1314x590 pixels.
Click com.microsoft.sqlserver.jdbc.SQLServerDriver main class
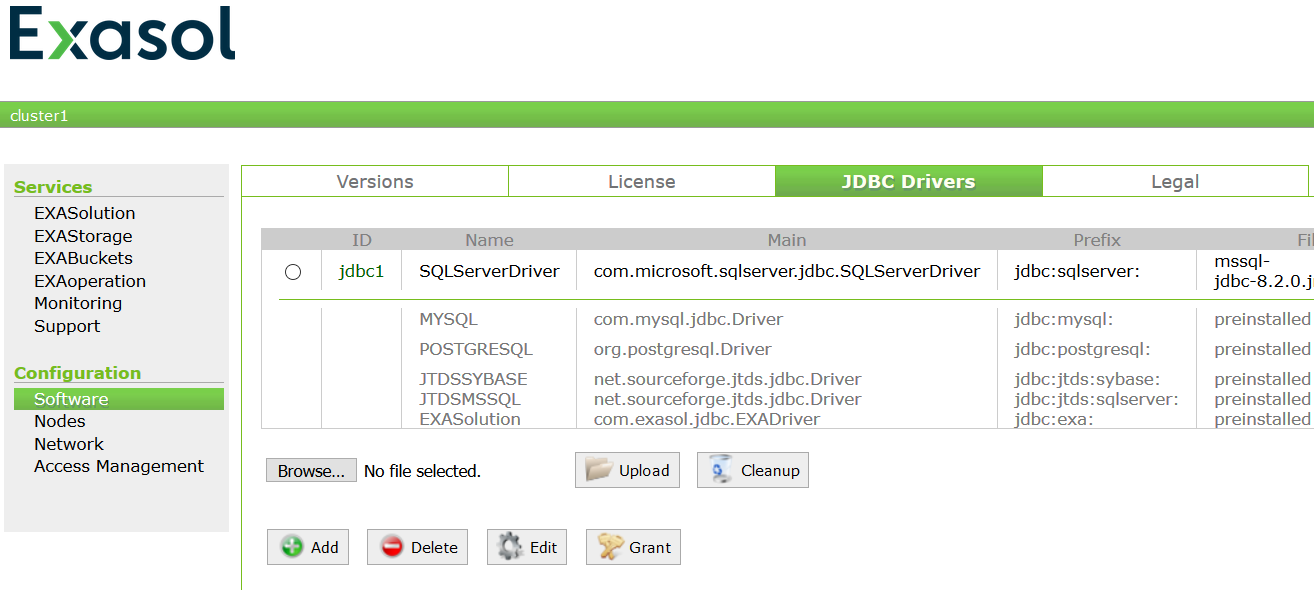click(x=787, y=271)
